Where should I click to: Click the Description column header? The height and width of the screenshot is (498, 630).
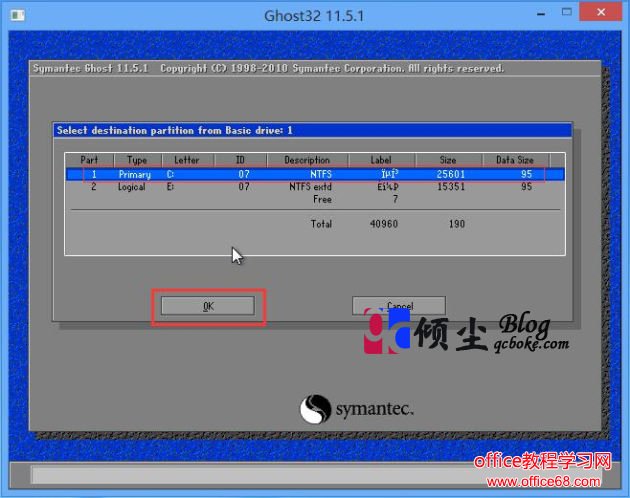coord(307,160)
